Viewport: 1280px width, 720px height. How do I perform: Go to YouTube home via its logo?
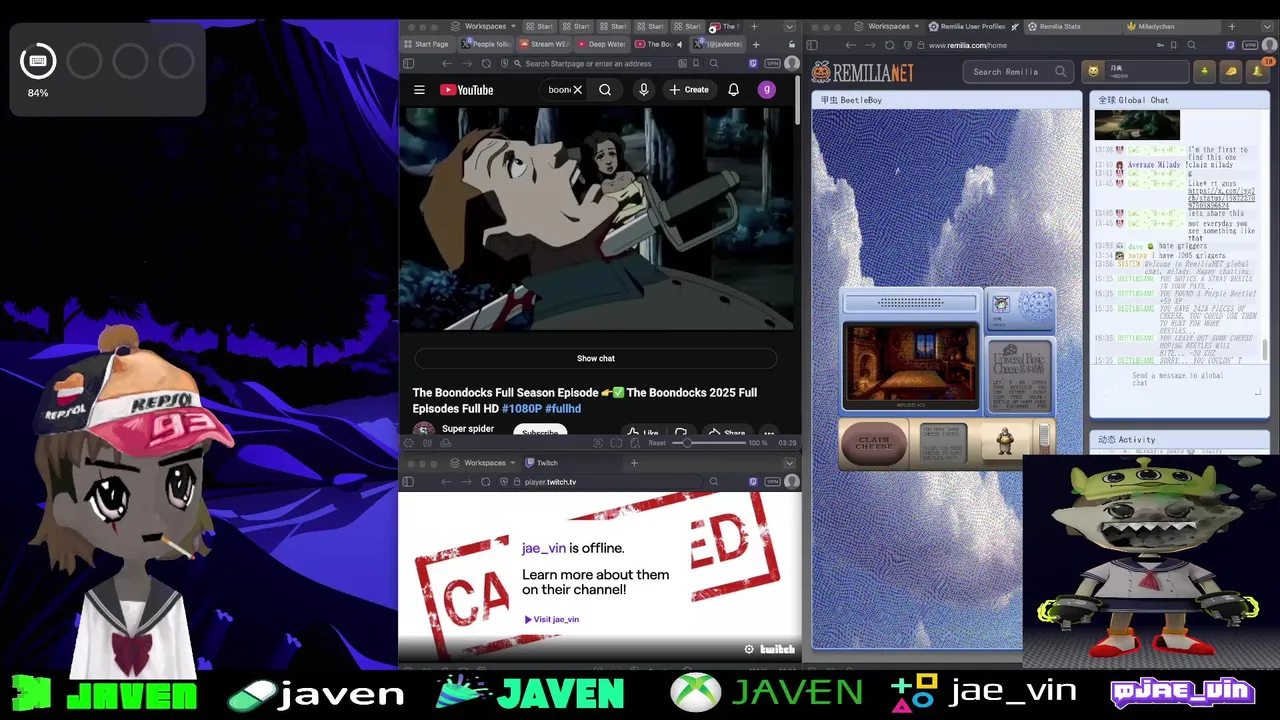466,90
